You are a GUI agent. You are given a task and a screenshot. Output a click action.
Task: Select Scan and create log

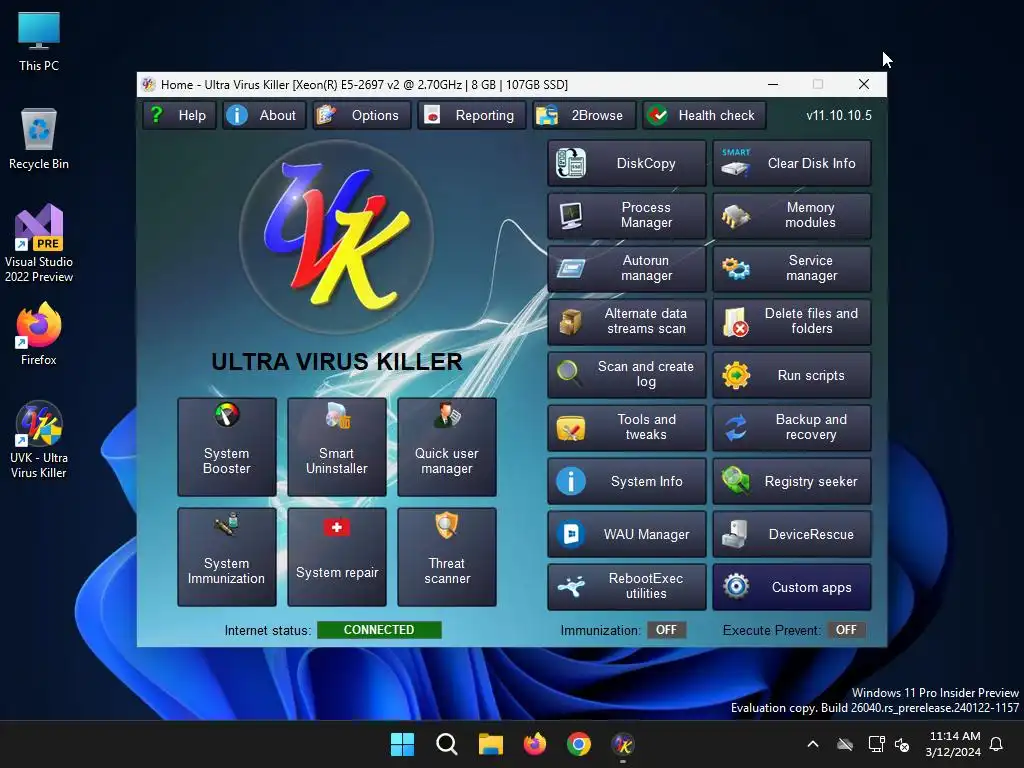click(x=627, y=375)
